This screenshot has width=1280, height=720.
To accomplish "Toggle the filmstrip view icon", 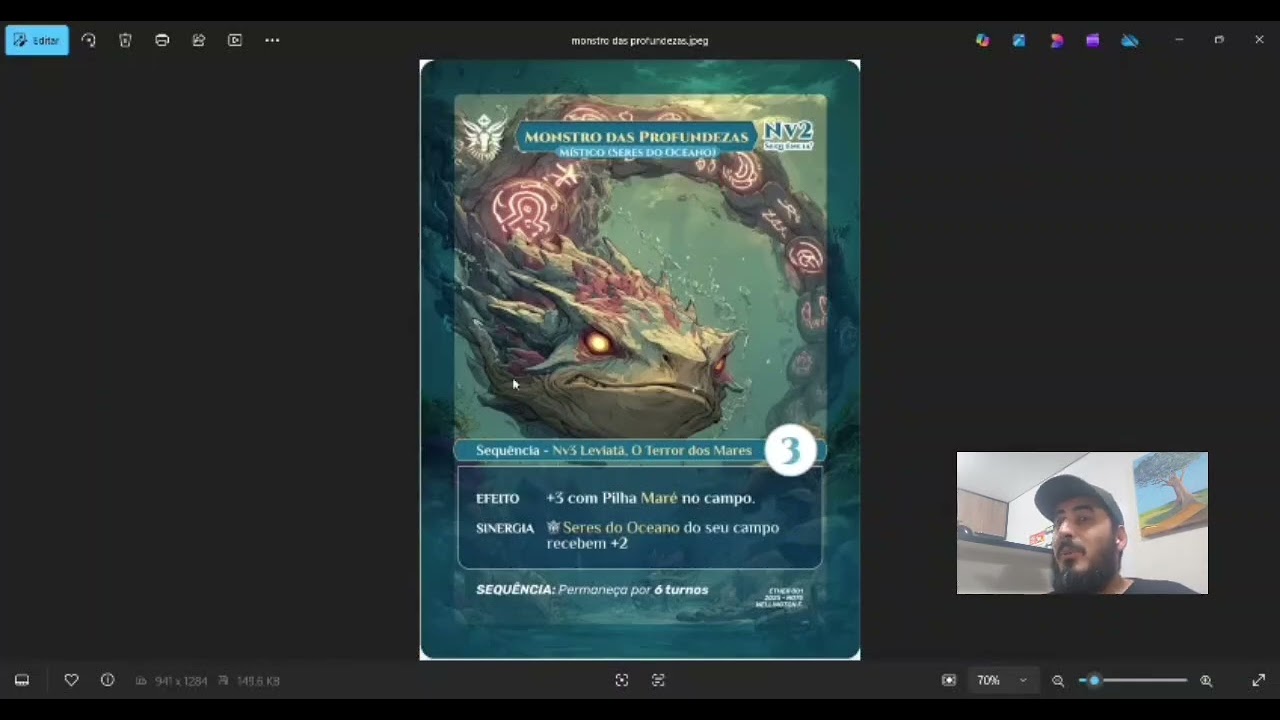I will click(22, 680).
